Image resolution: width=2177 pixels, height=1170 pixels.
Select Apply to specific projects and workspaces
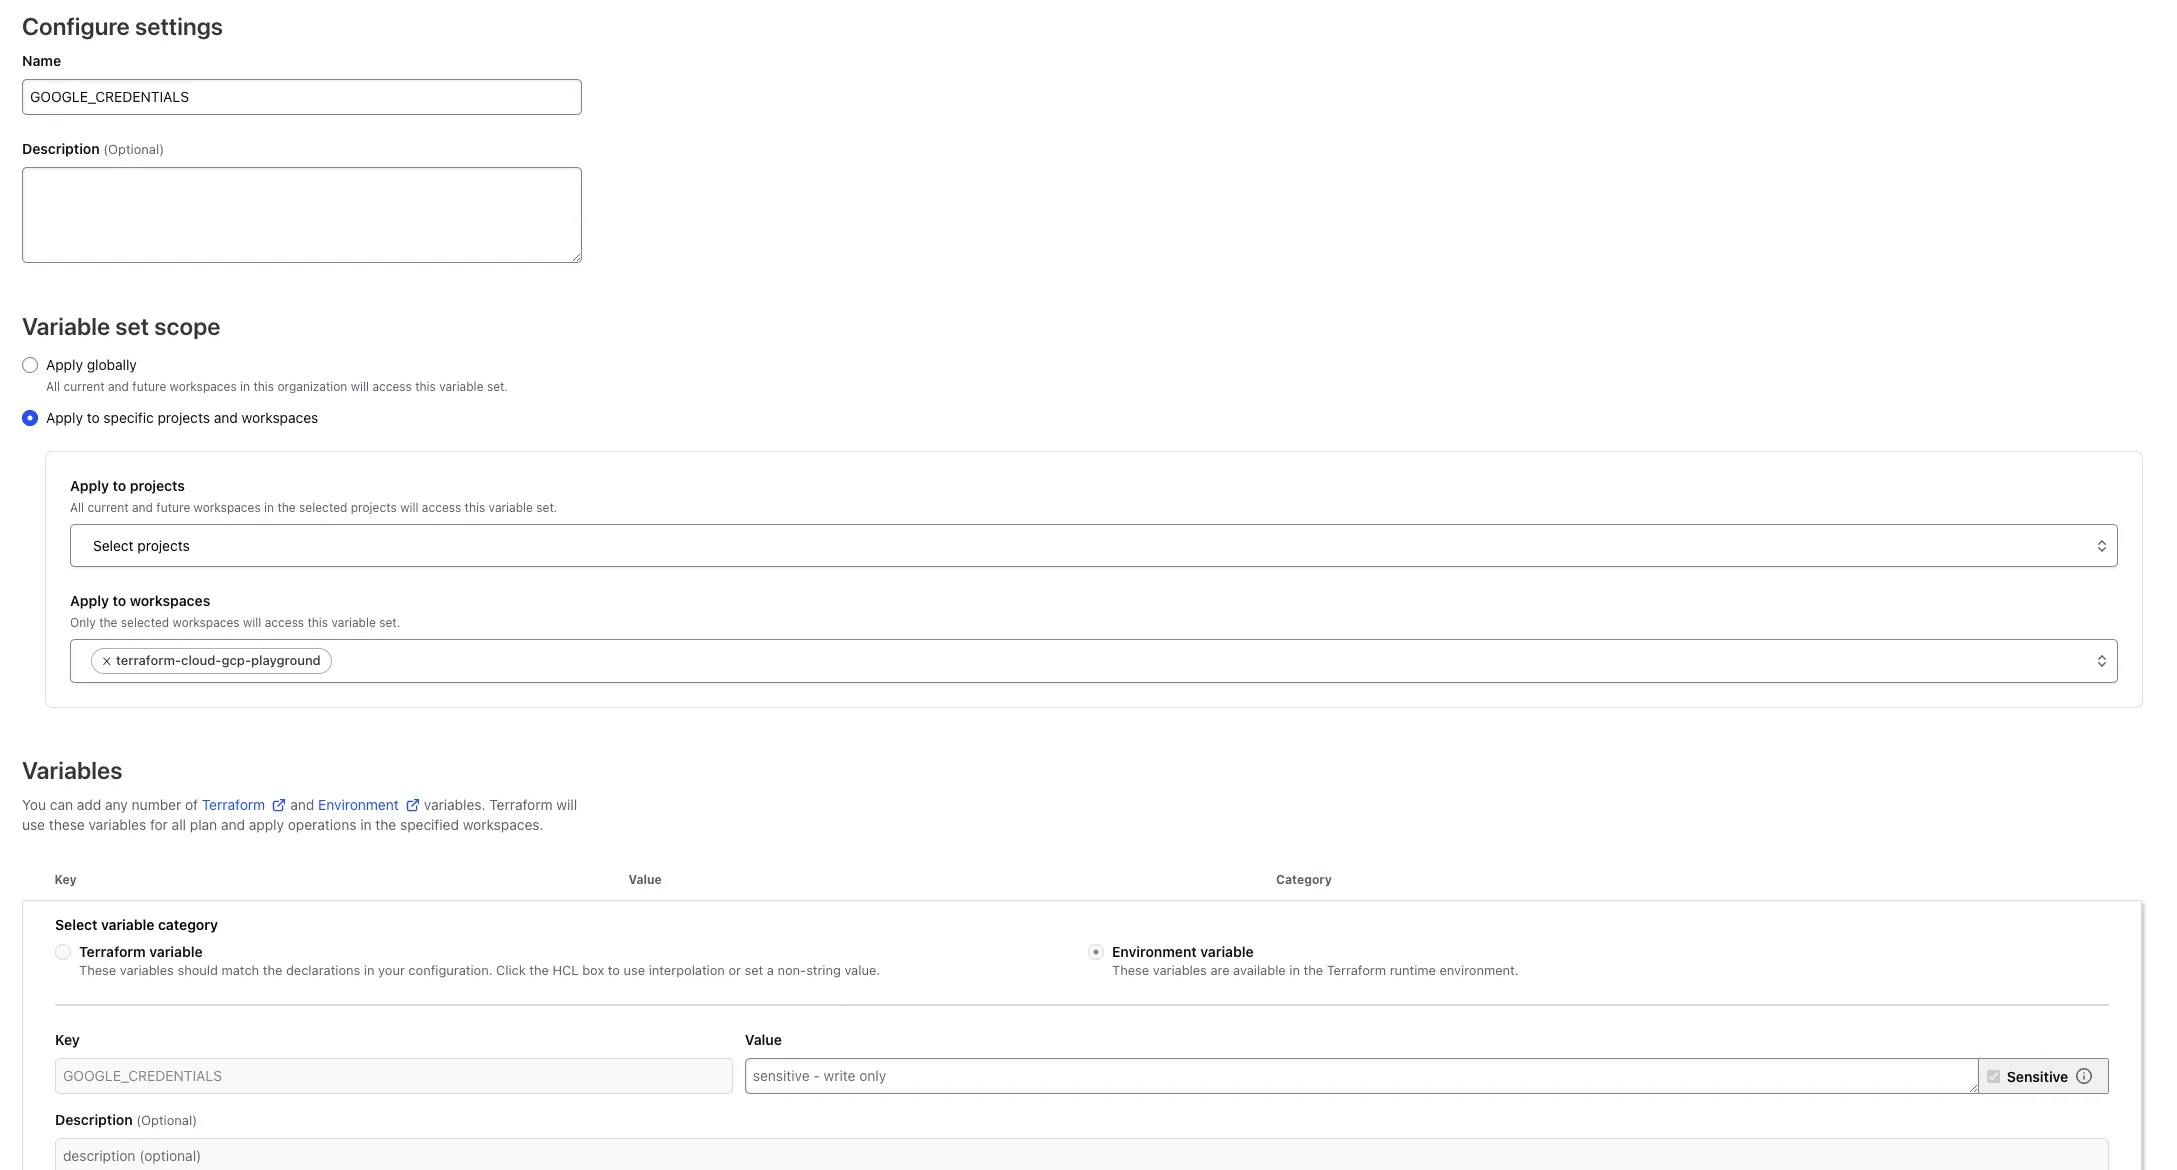[x=30, y=418]
